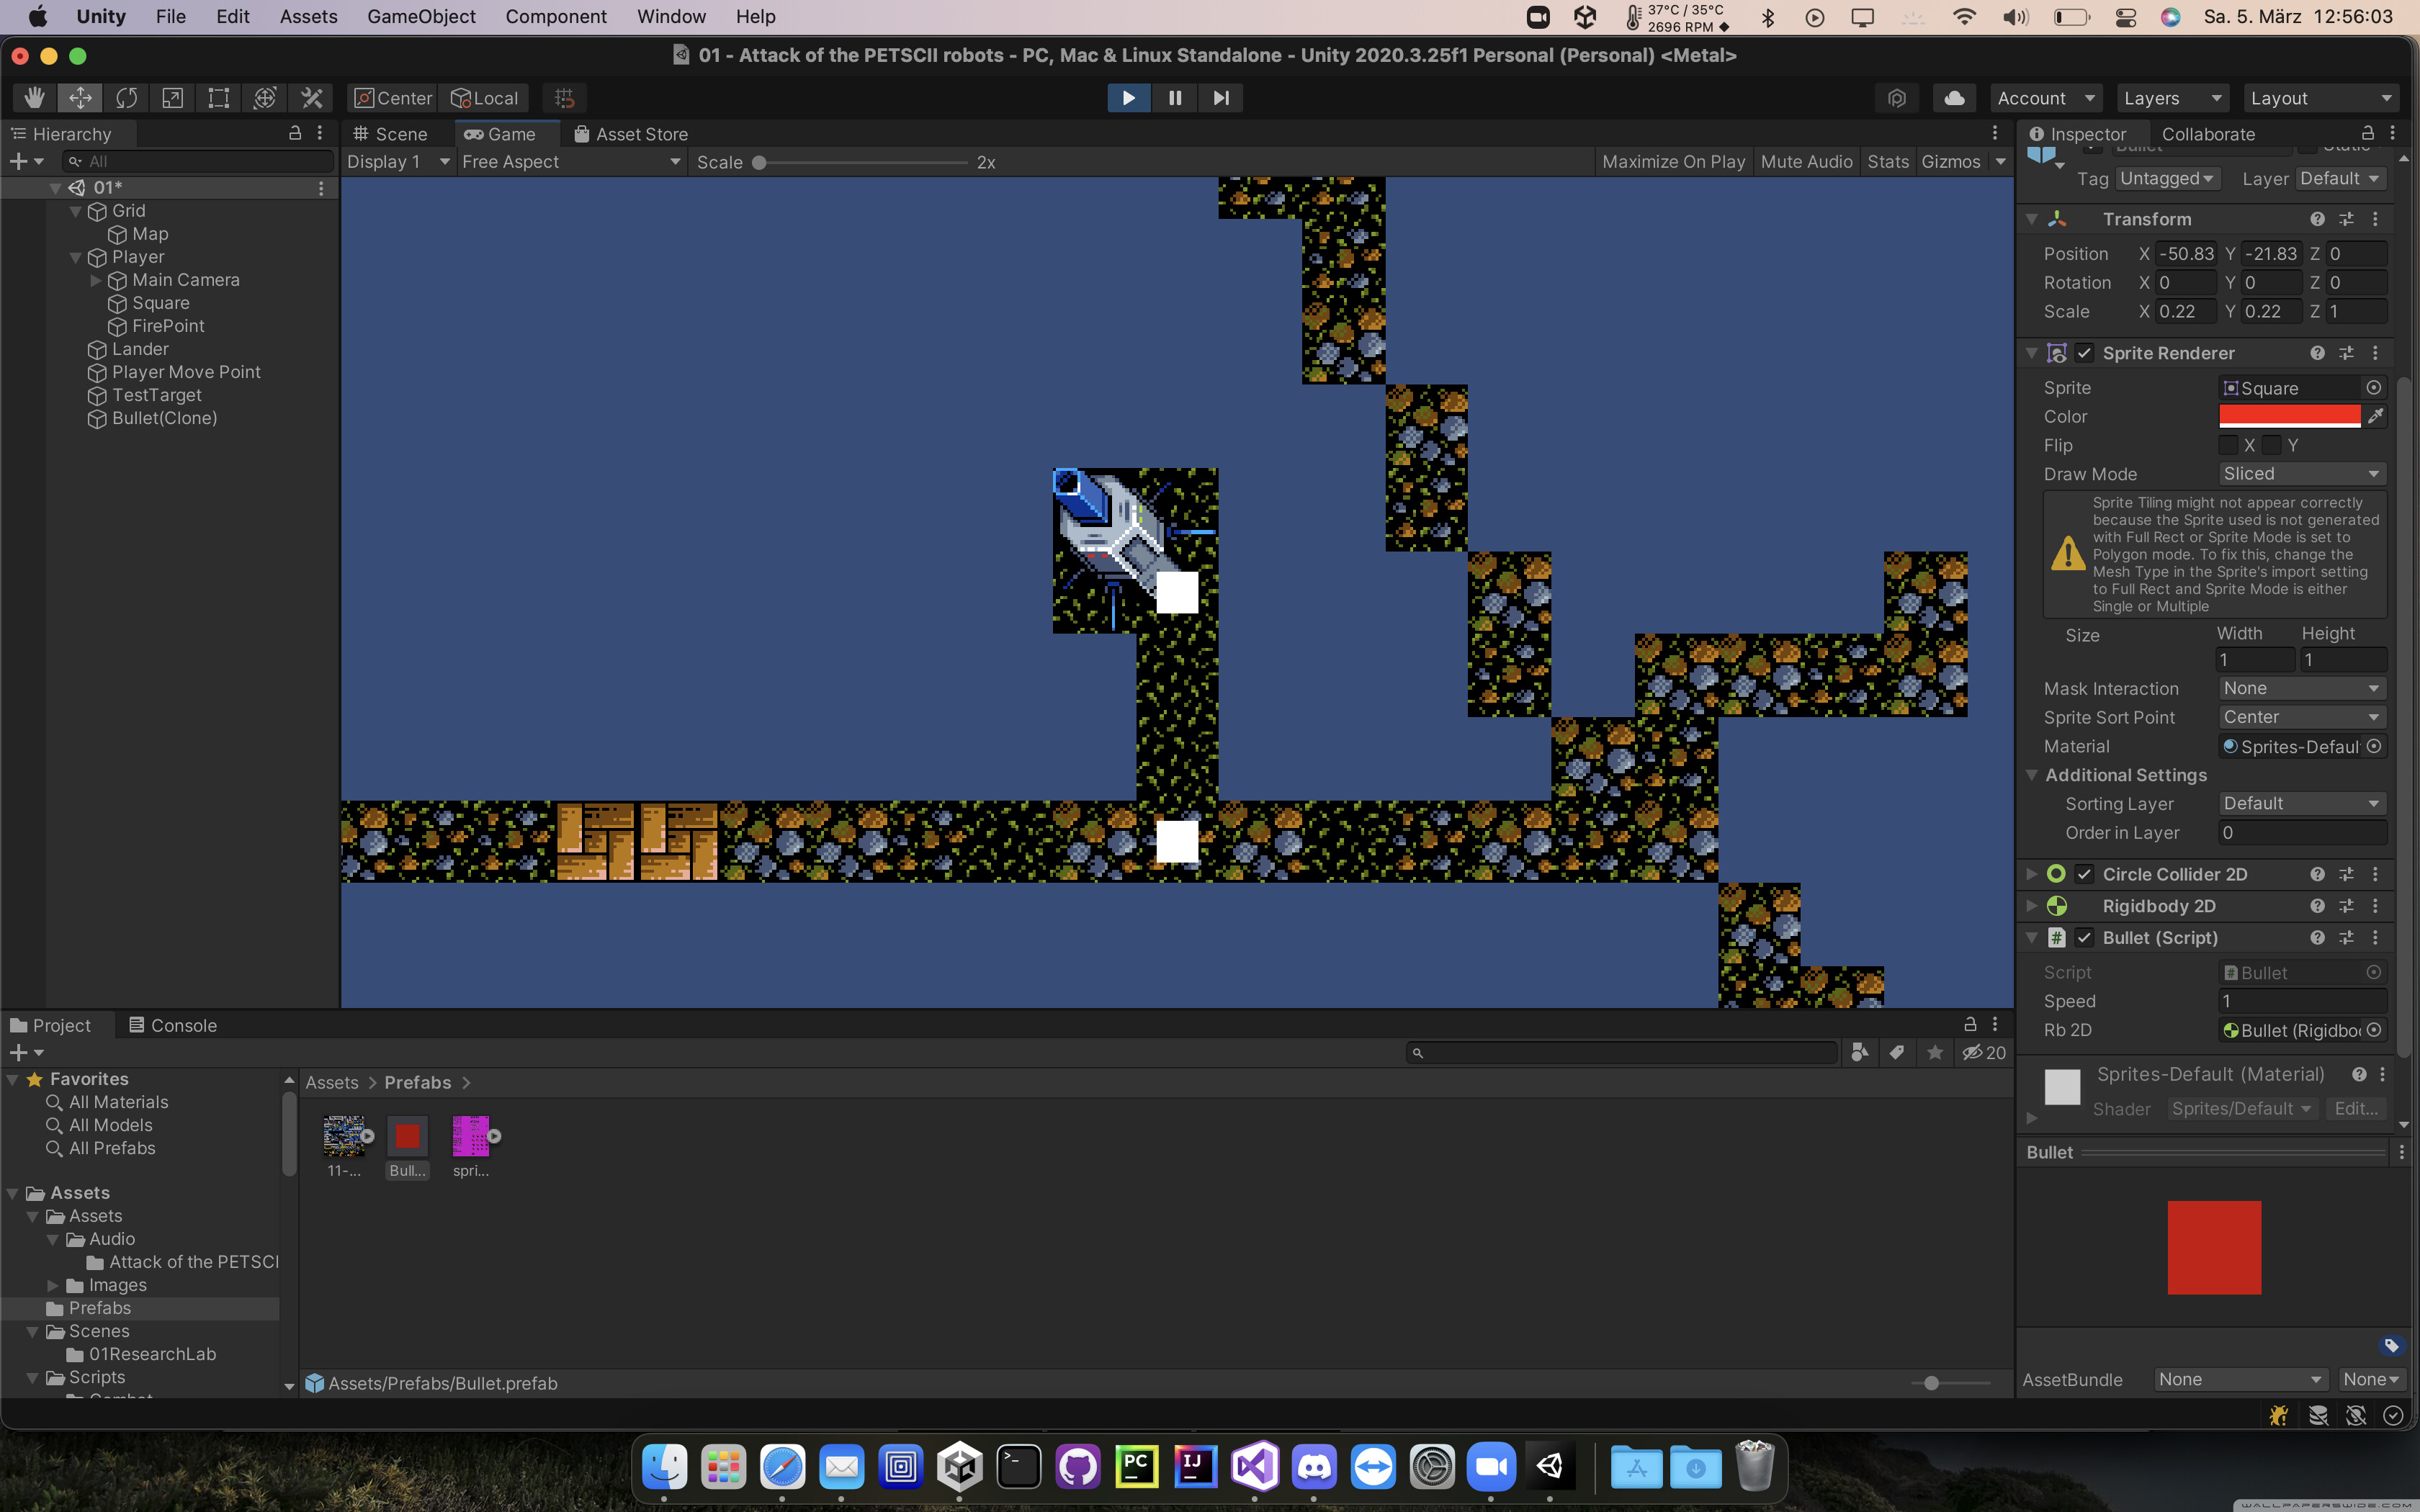Open the Layers dropdown
The height and width of the screenshot is (1512, 2420).
(x=2171, y=98)
